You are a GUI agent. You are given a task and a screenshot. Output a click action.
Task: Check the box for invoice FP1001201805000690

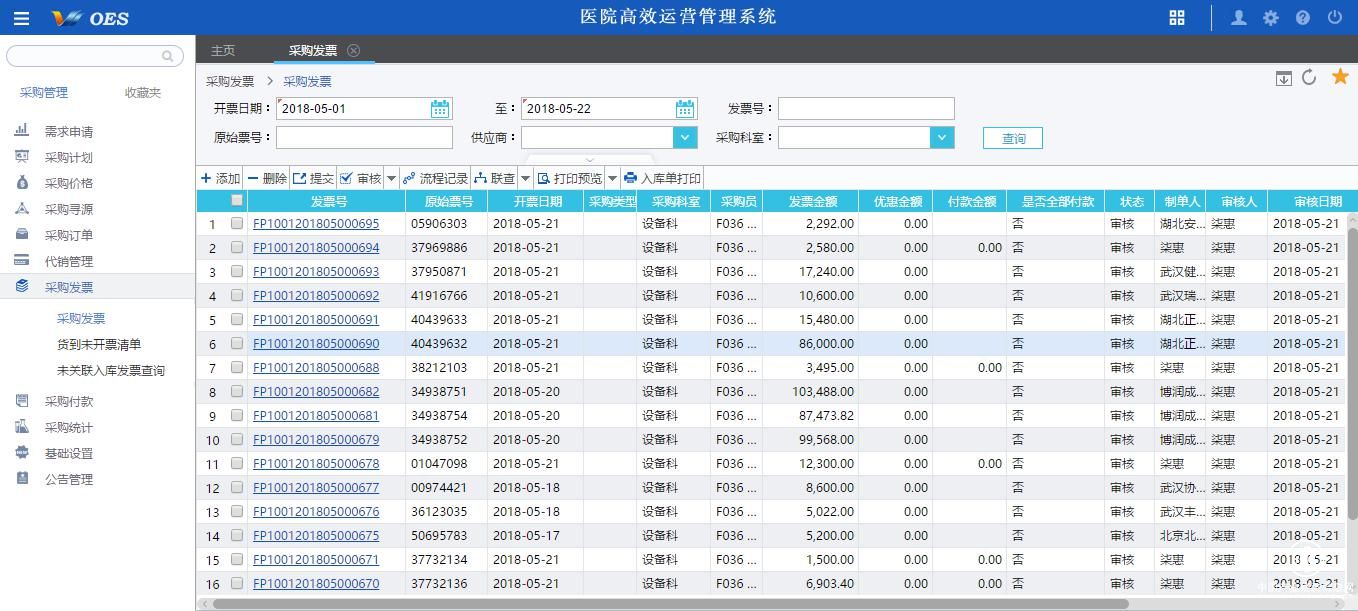coord(237,343)
